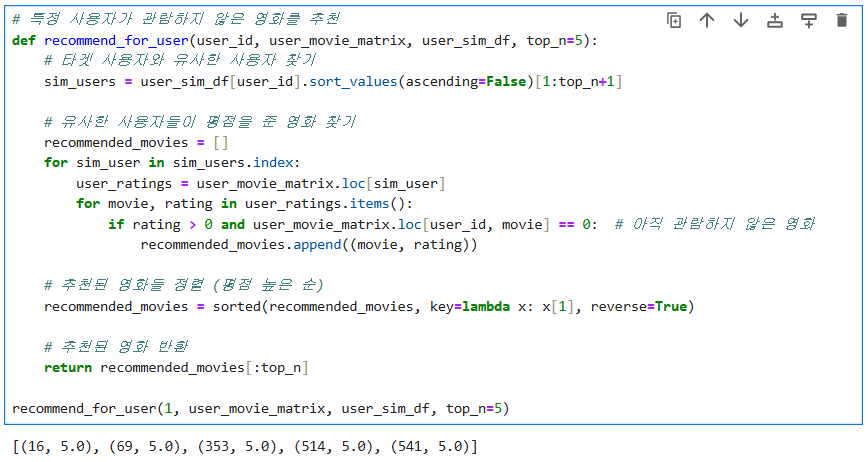The height and width of the screenshot is (462, 868).
Task: Click the 'def recommend_for_user' function definition line
Action: 304,40
